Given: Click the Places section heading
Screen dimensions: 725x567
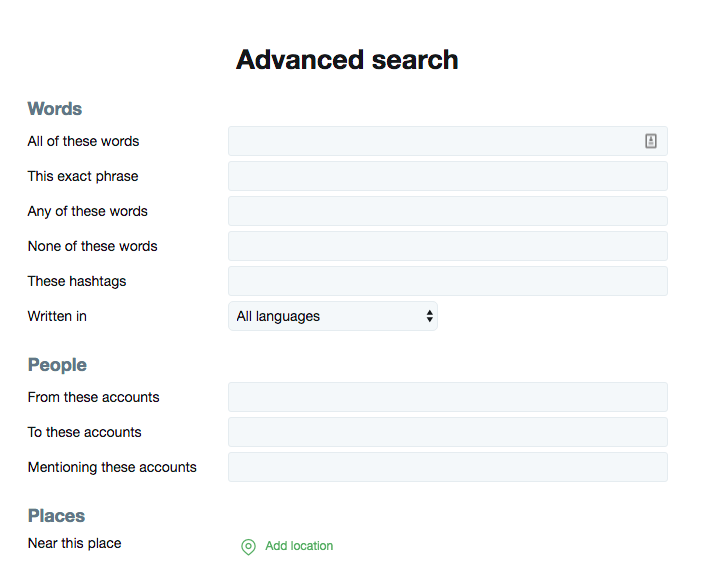Looking at the screenshot, I should click(x=56, y=516).
